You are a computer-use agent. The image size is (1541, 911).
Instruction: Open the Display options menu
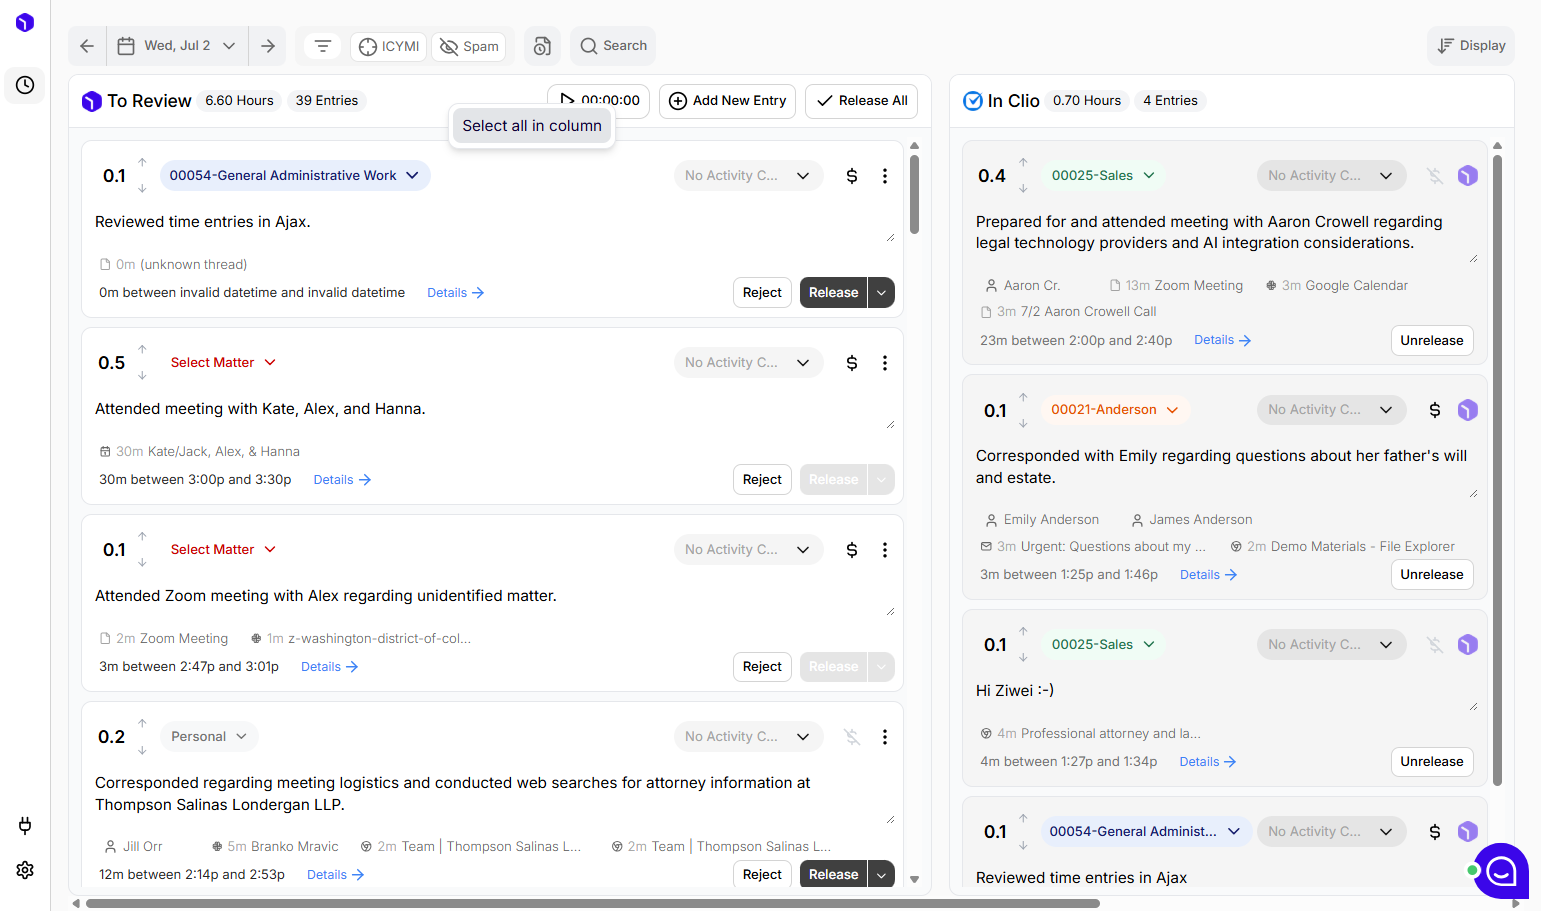tap(1471, 46)
